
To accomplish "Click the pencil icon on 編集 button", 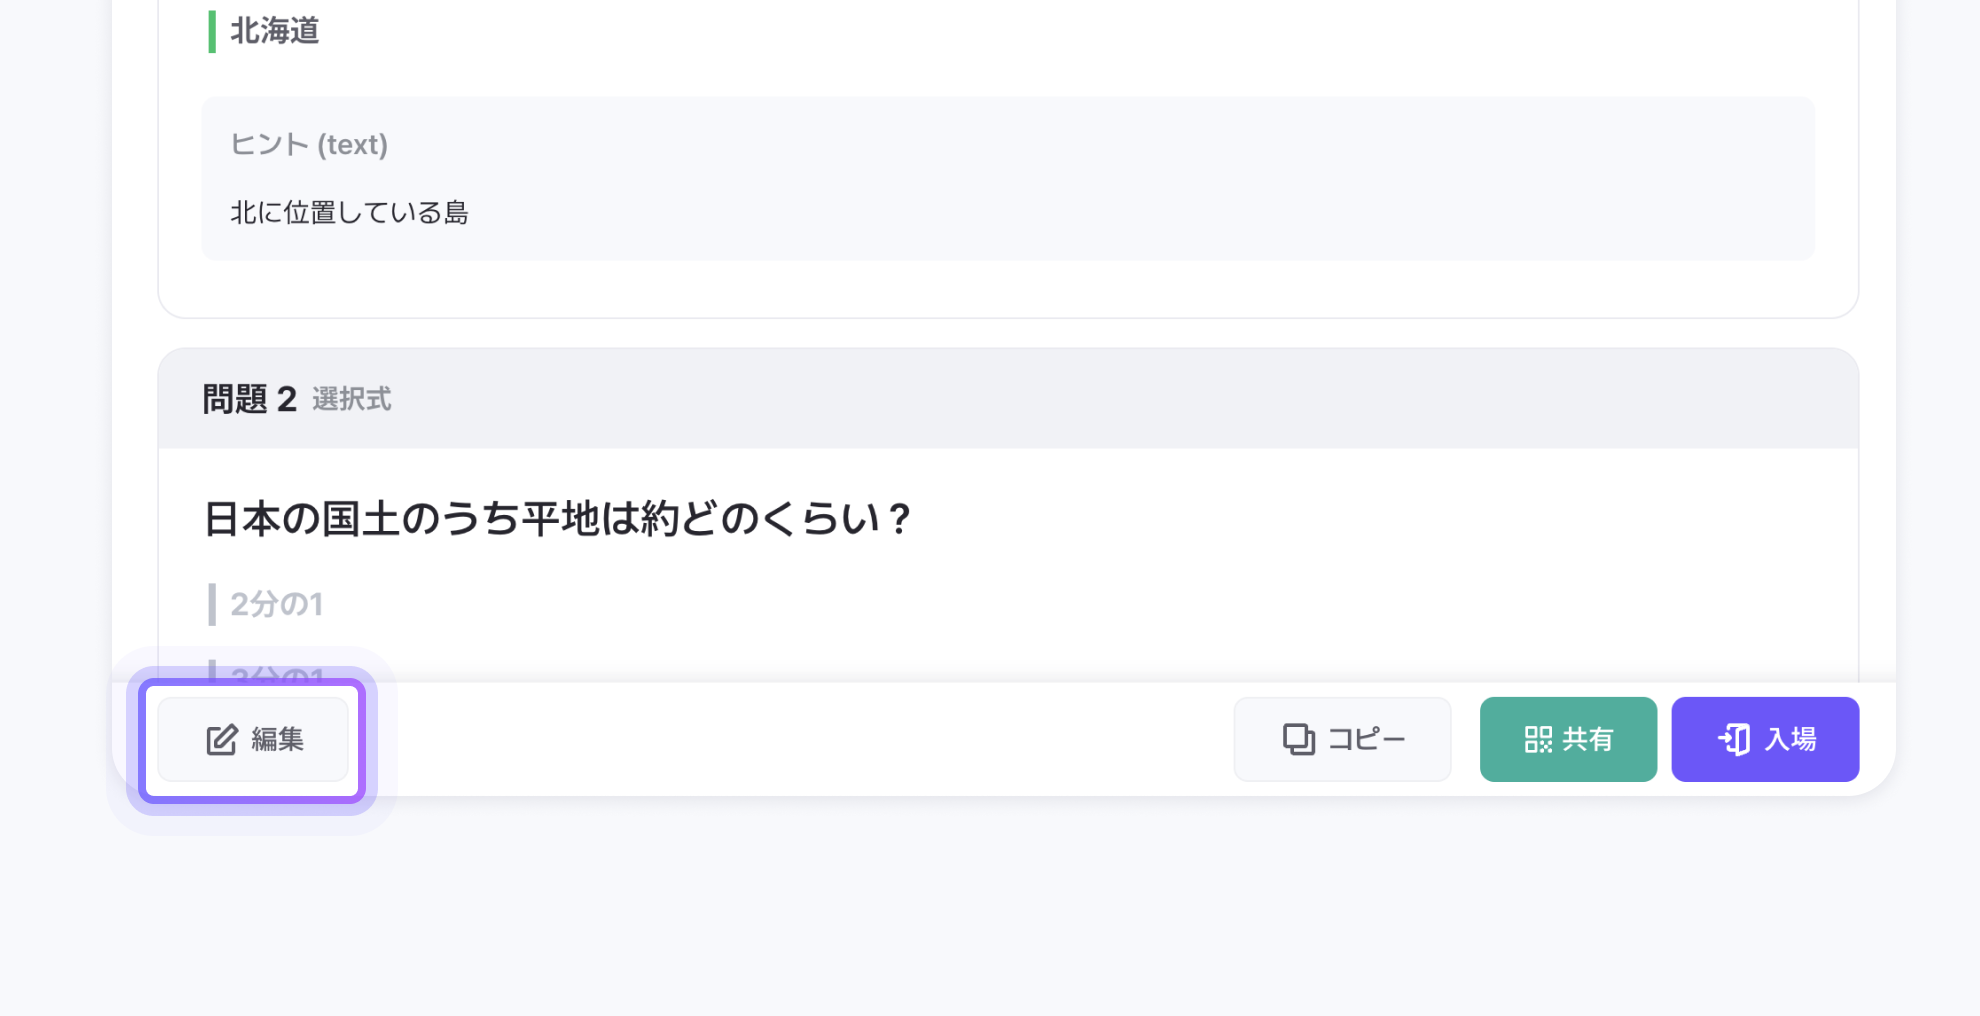I will (221, 740).
